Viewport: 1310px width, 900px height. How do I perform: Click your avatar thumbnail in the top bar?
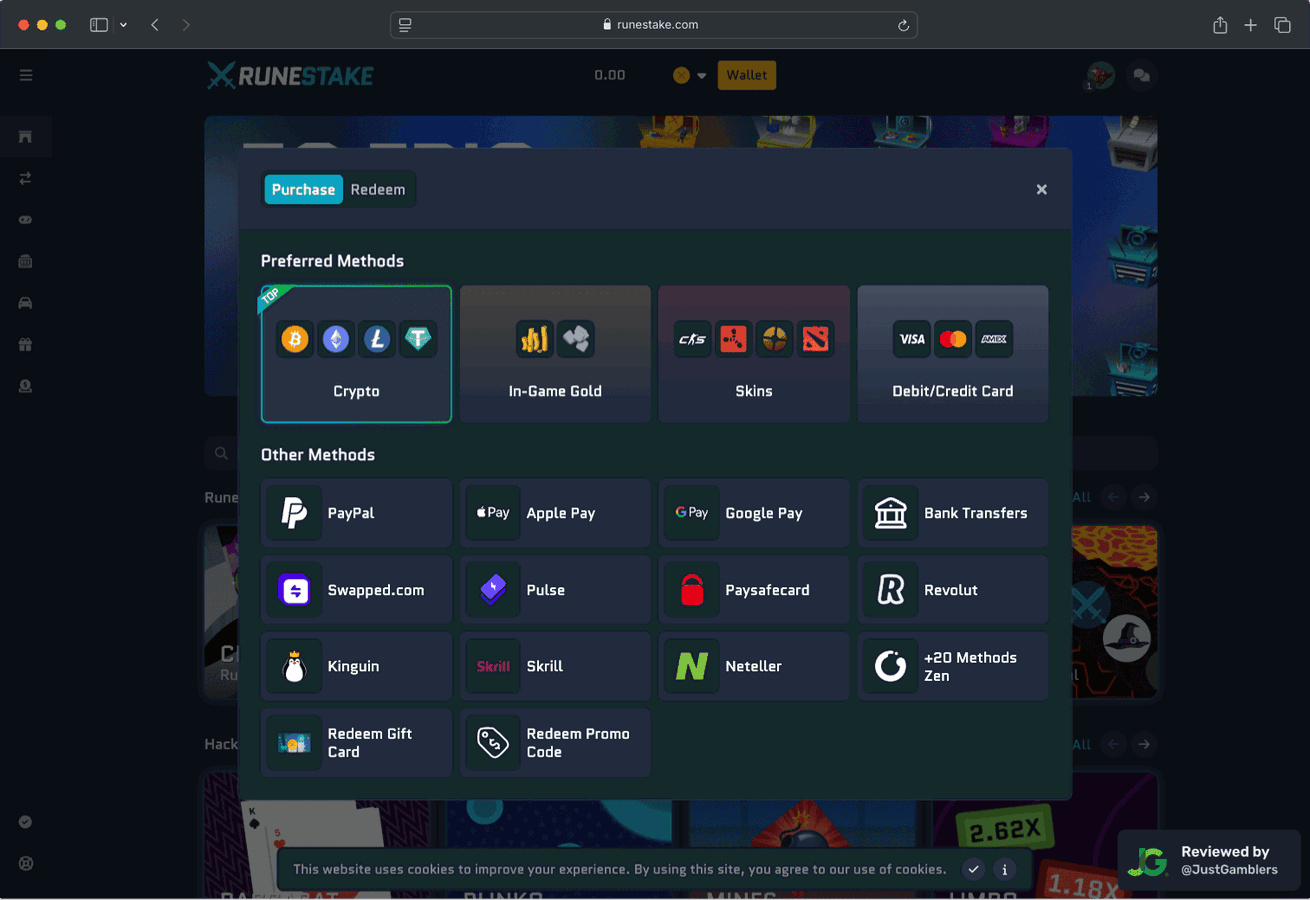click(1098, 75)
